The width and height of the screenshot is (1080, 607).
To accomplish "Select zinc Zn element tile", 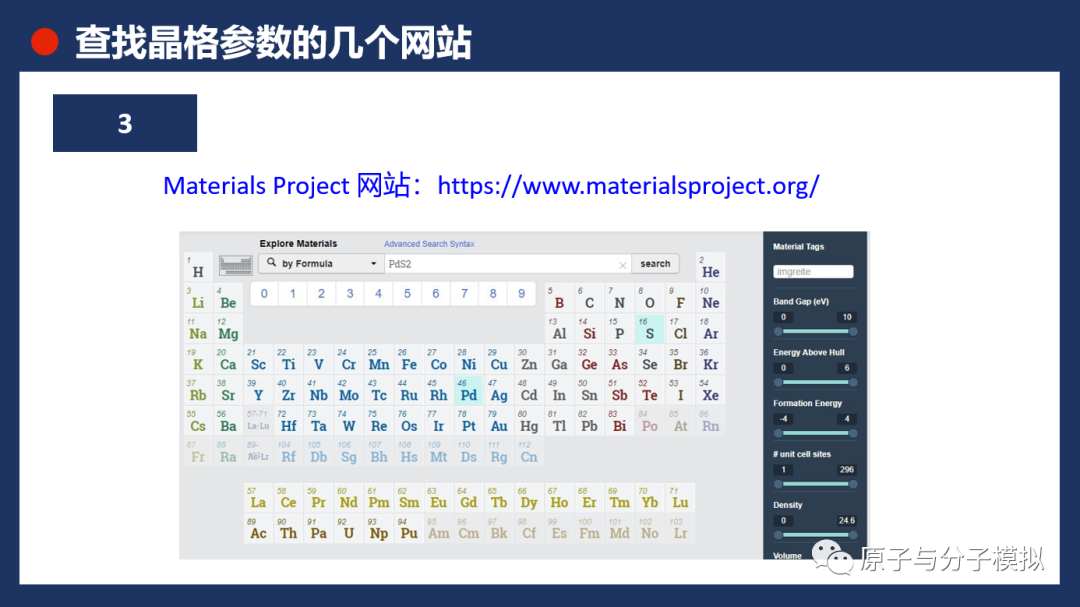I will 529,360.
